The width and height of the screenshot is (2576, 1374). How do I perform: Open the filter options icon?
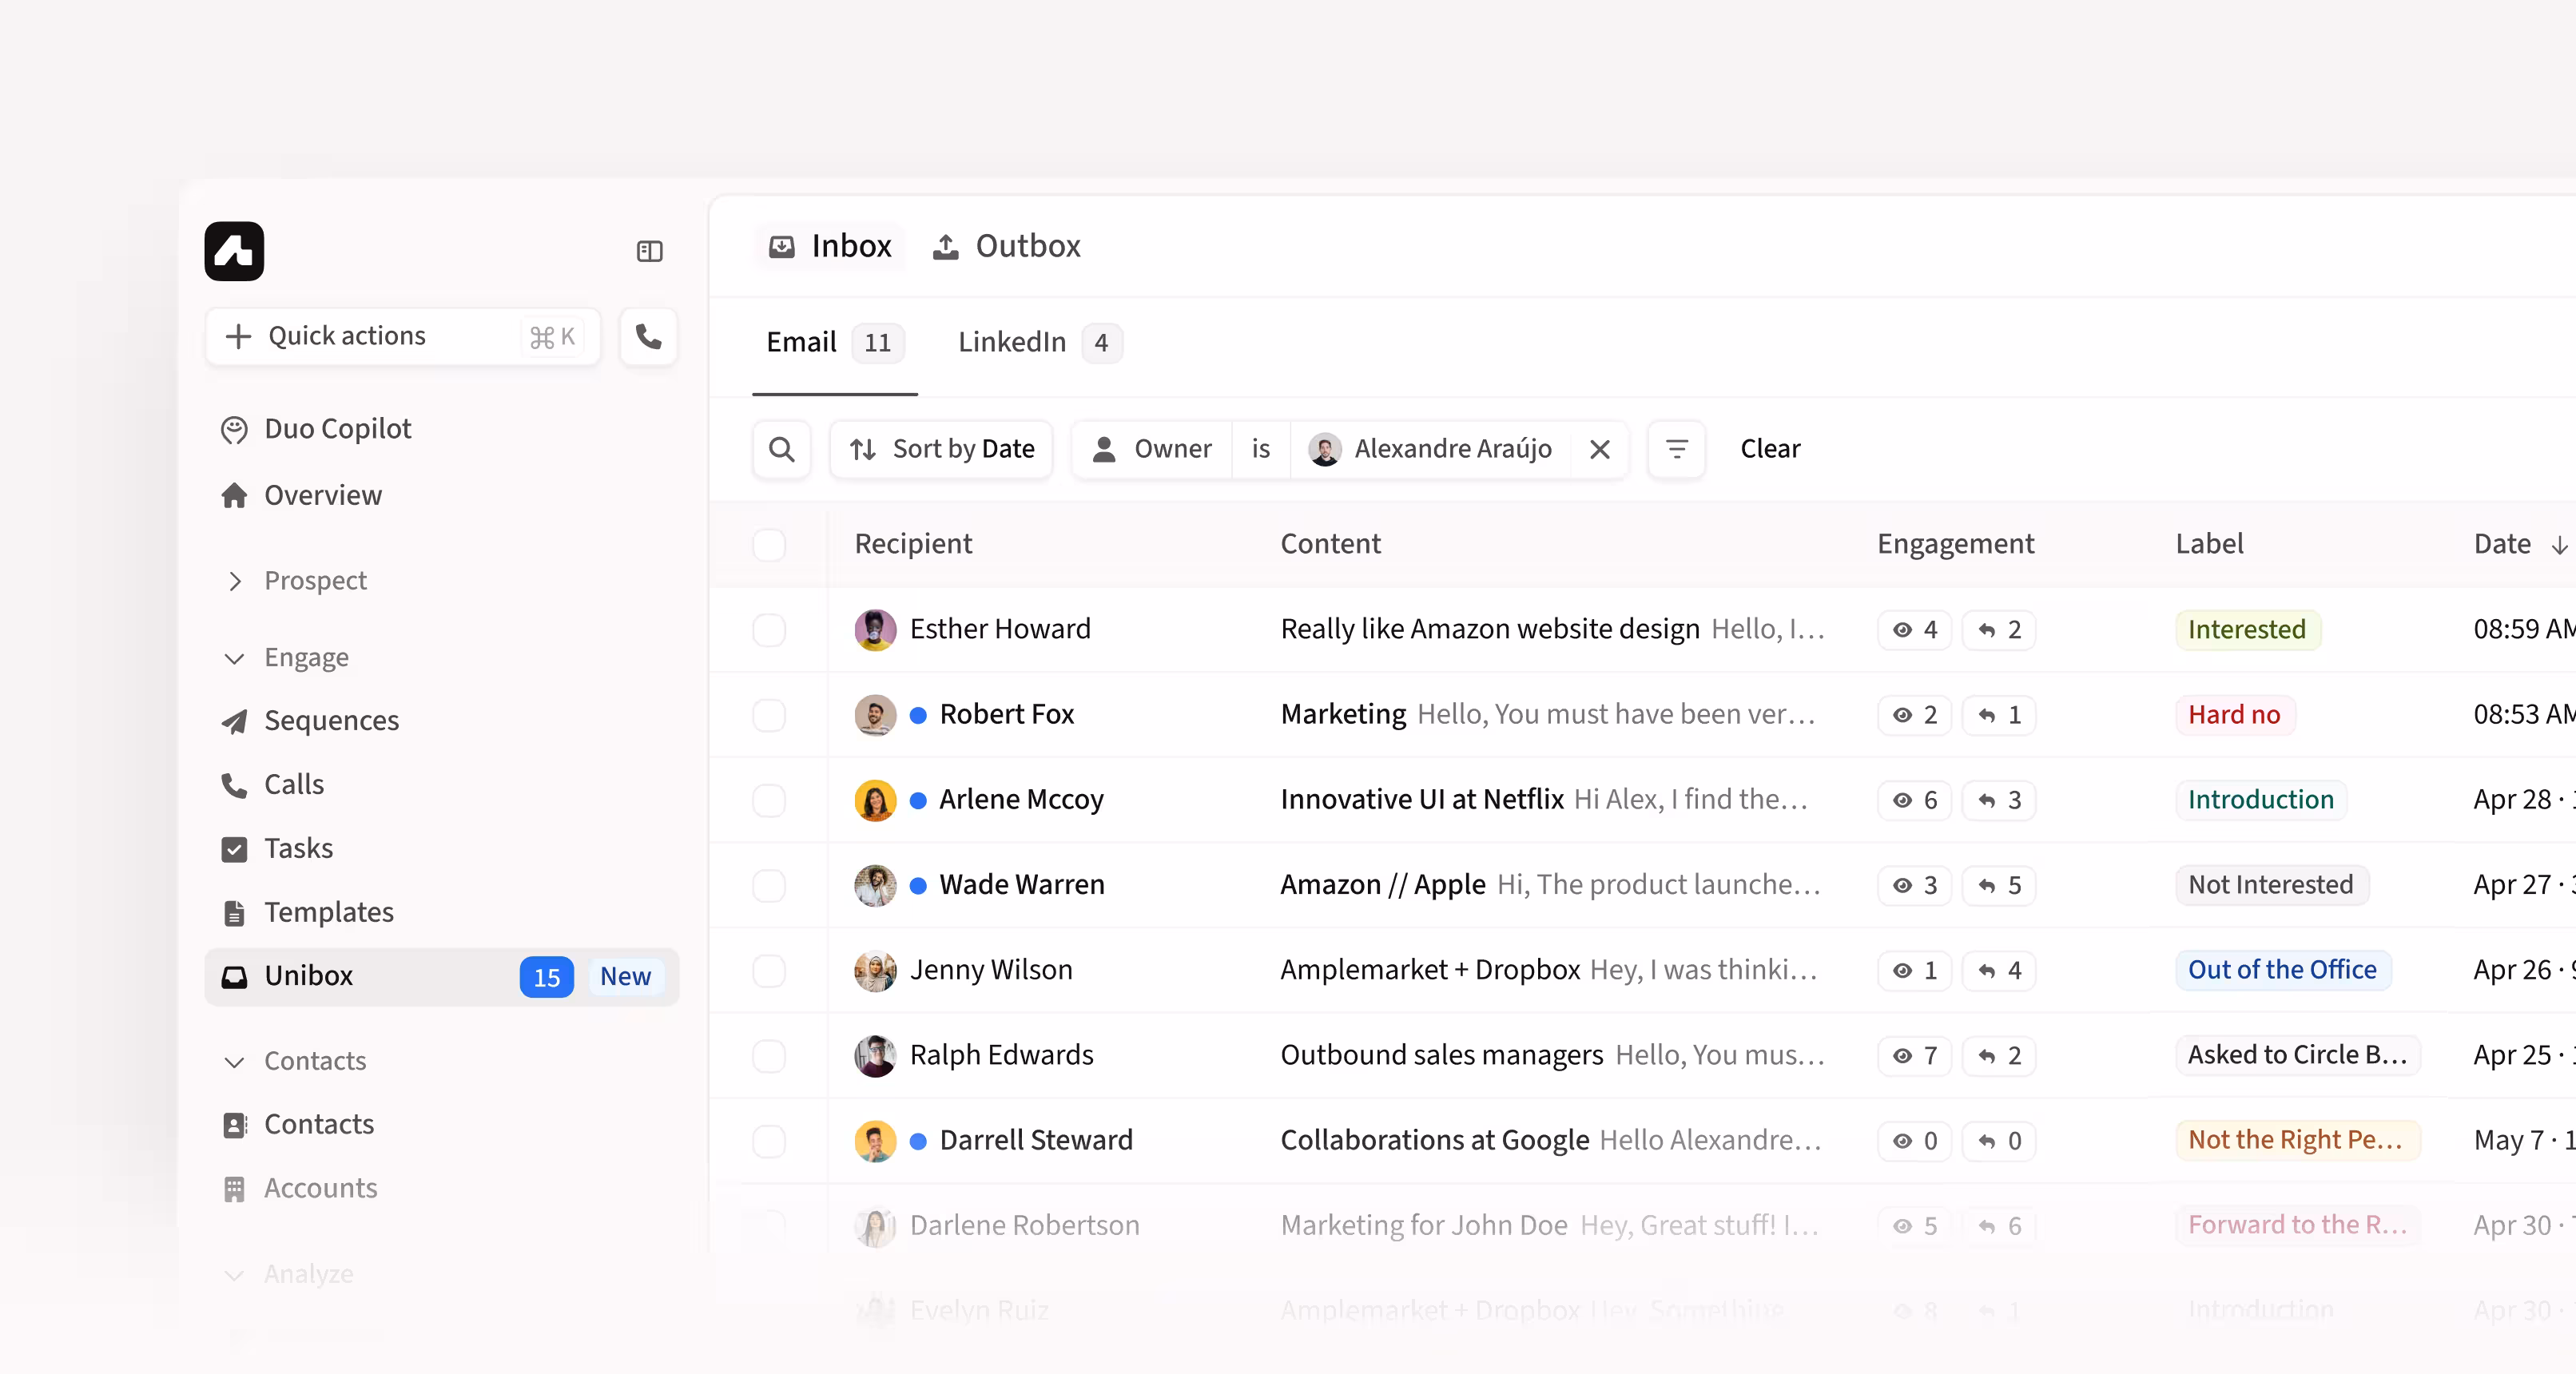tap(1677, 449)
